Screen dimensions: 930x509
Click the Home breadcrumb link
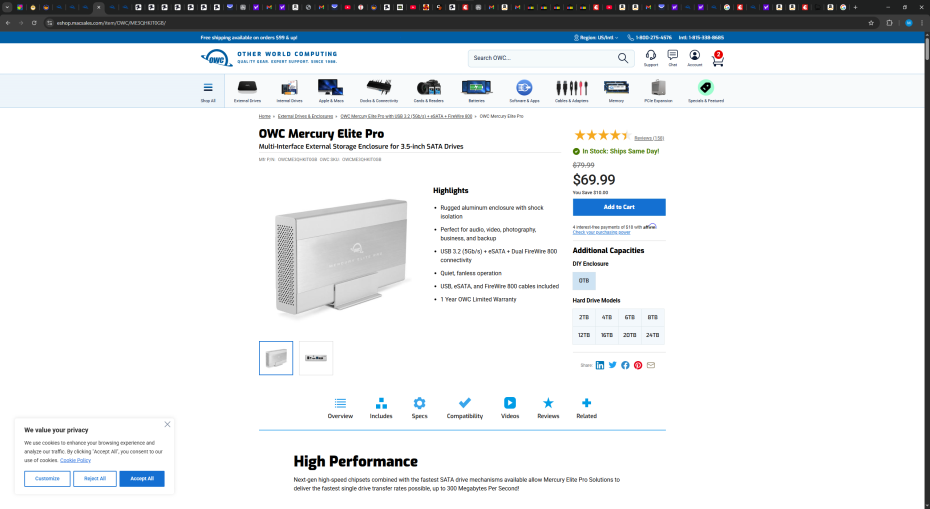tap(265, 116)
